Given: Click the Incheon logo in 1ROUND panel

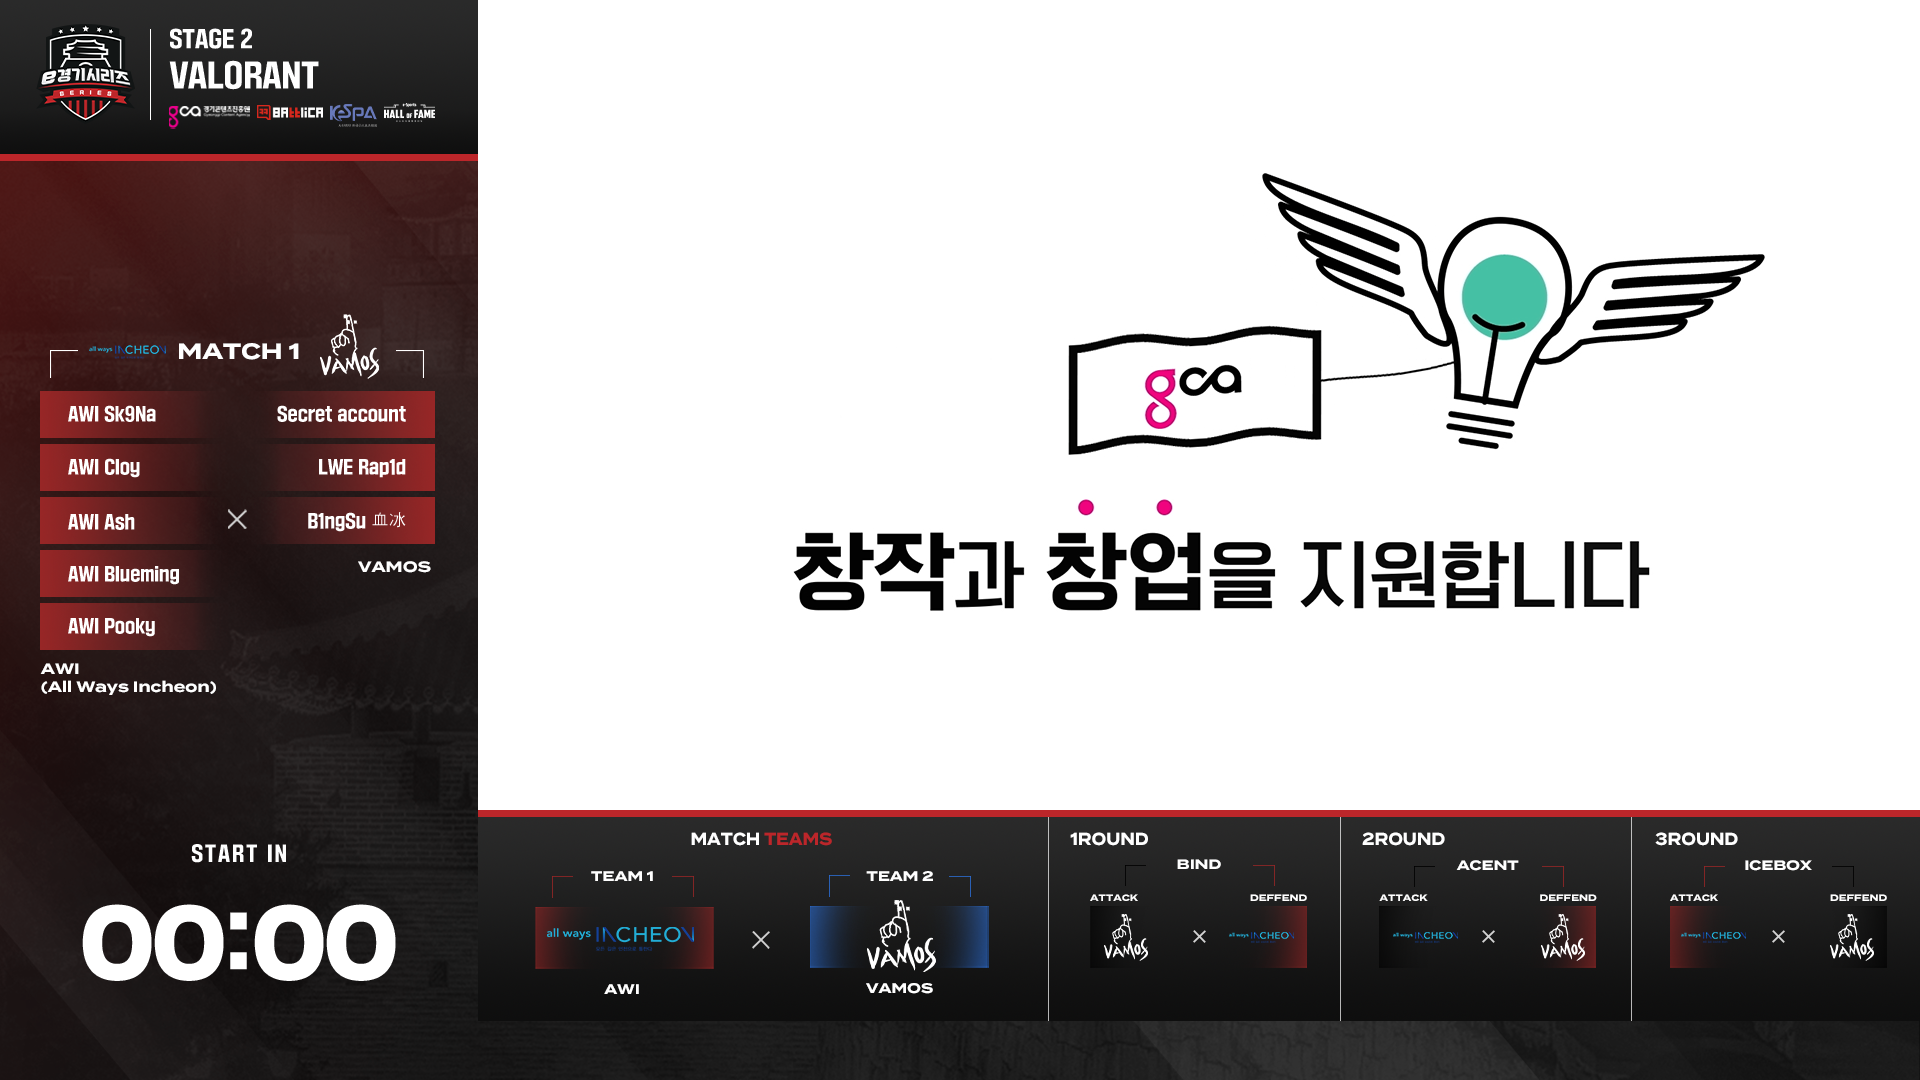Looking at the screenshot, I should click(1262, 937).
